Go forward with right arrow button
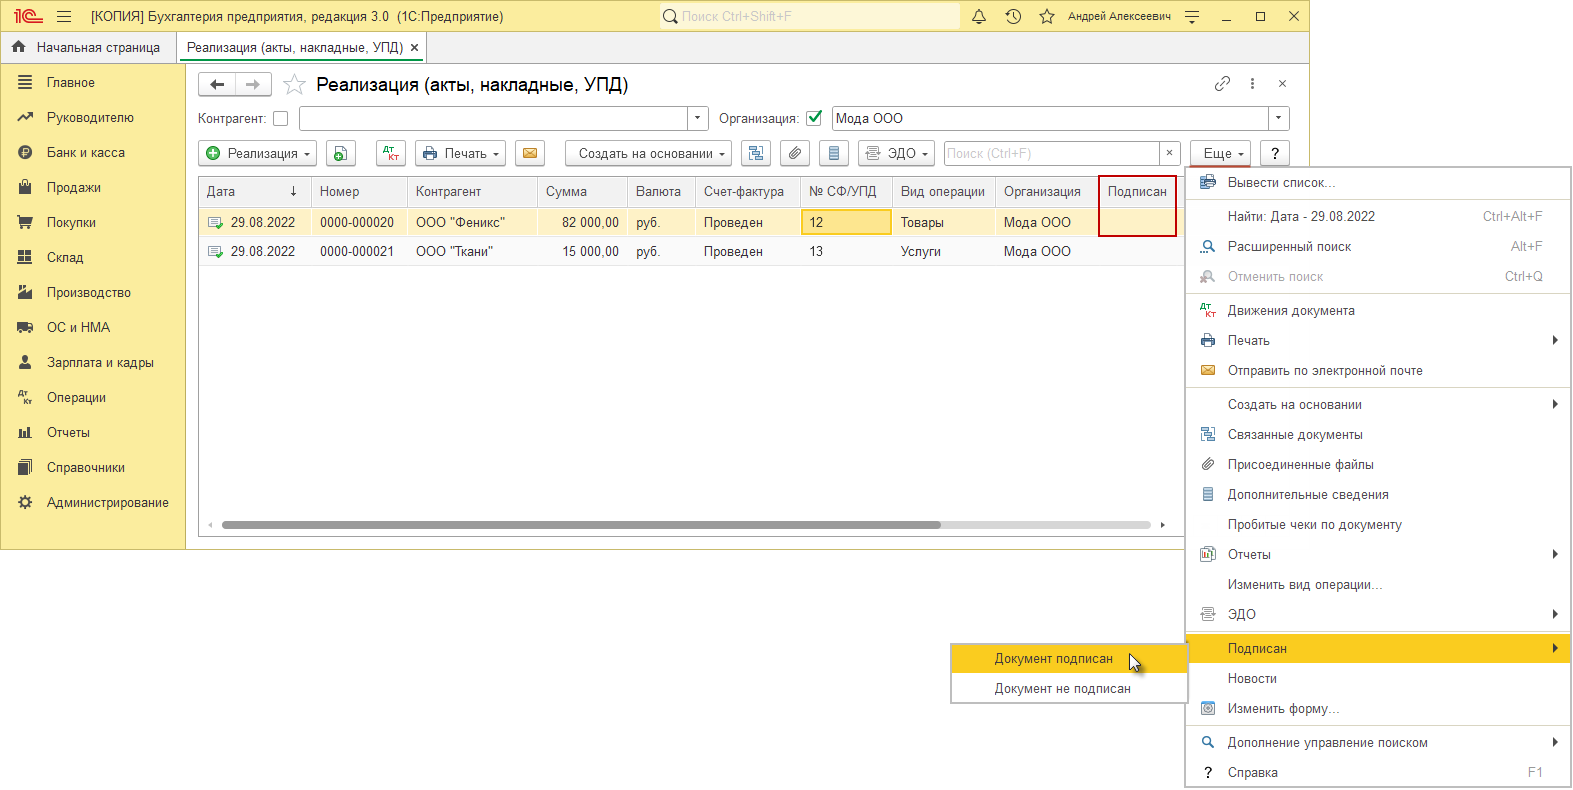The image size is (1573, 790). [x=253, y=84]
